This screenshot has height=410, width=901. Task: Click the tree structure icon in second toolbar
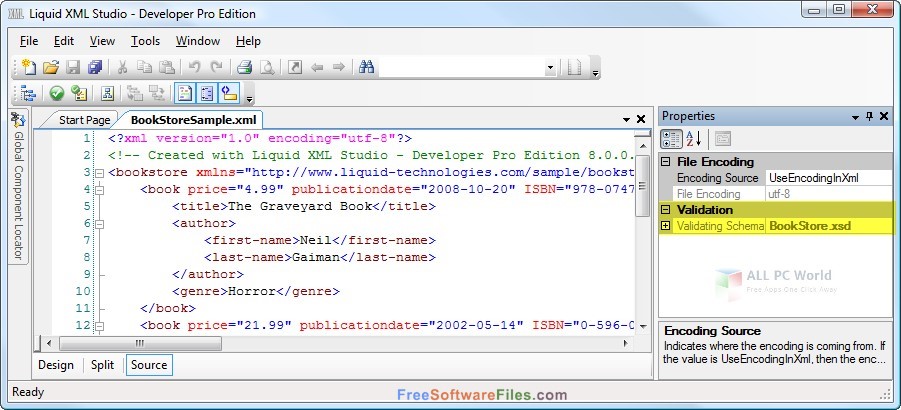[28, 93]
